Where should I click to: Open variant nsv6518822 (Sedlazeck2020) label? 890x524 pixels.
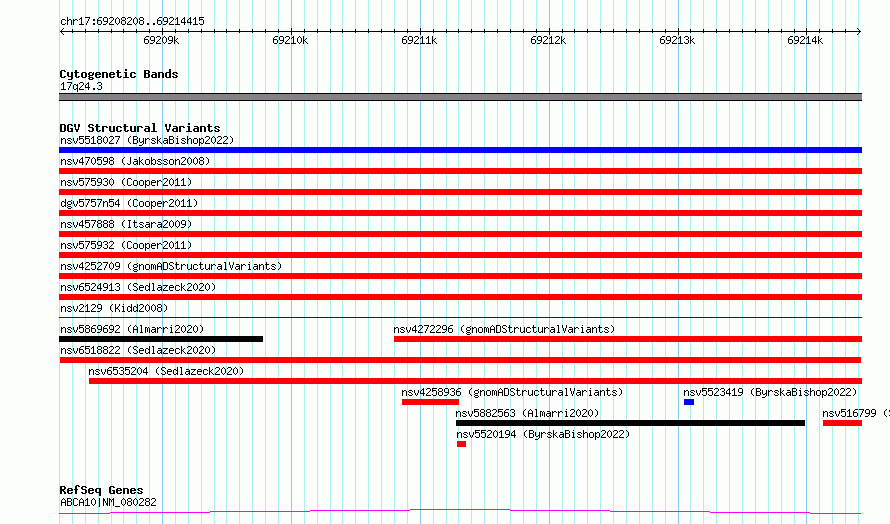(x=138, y=350)
